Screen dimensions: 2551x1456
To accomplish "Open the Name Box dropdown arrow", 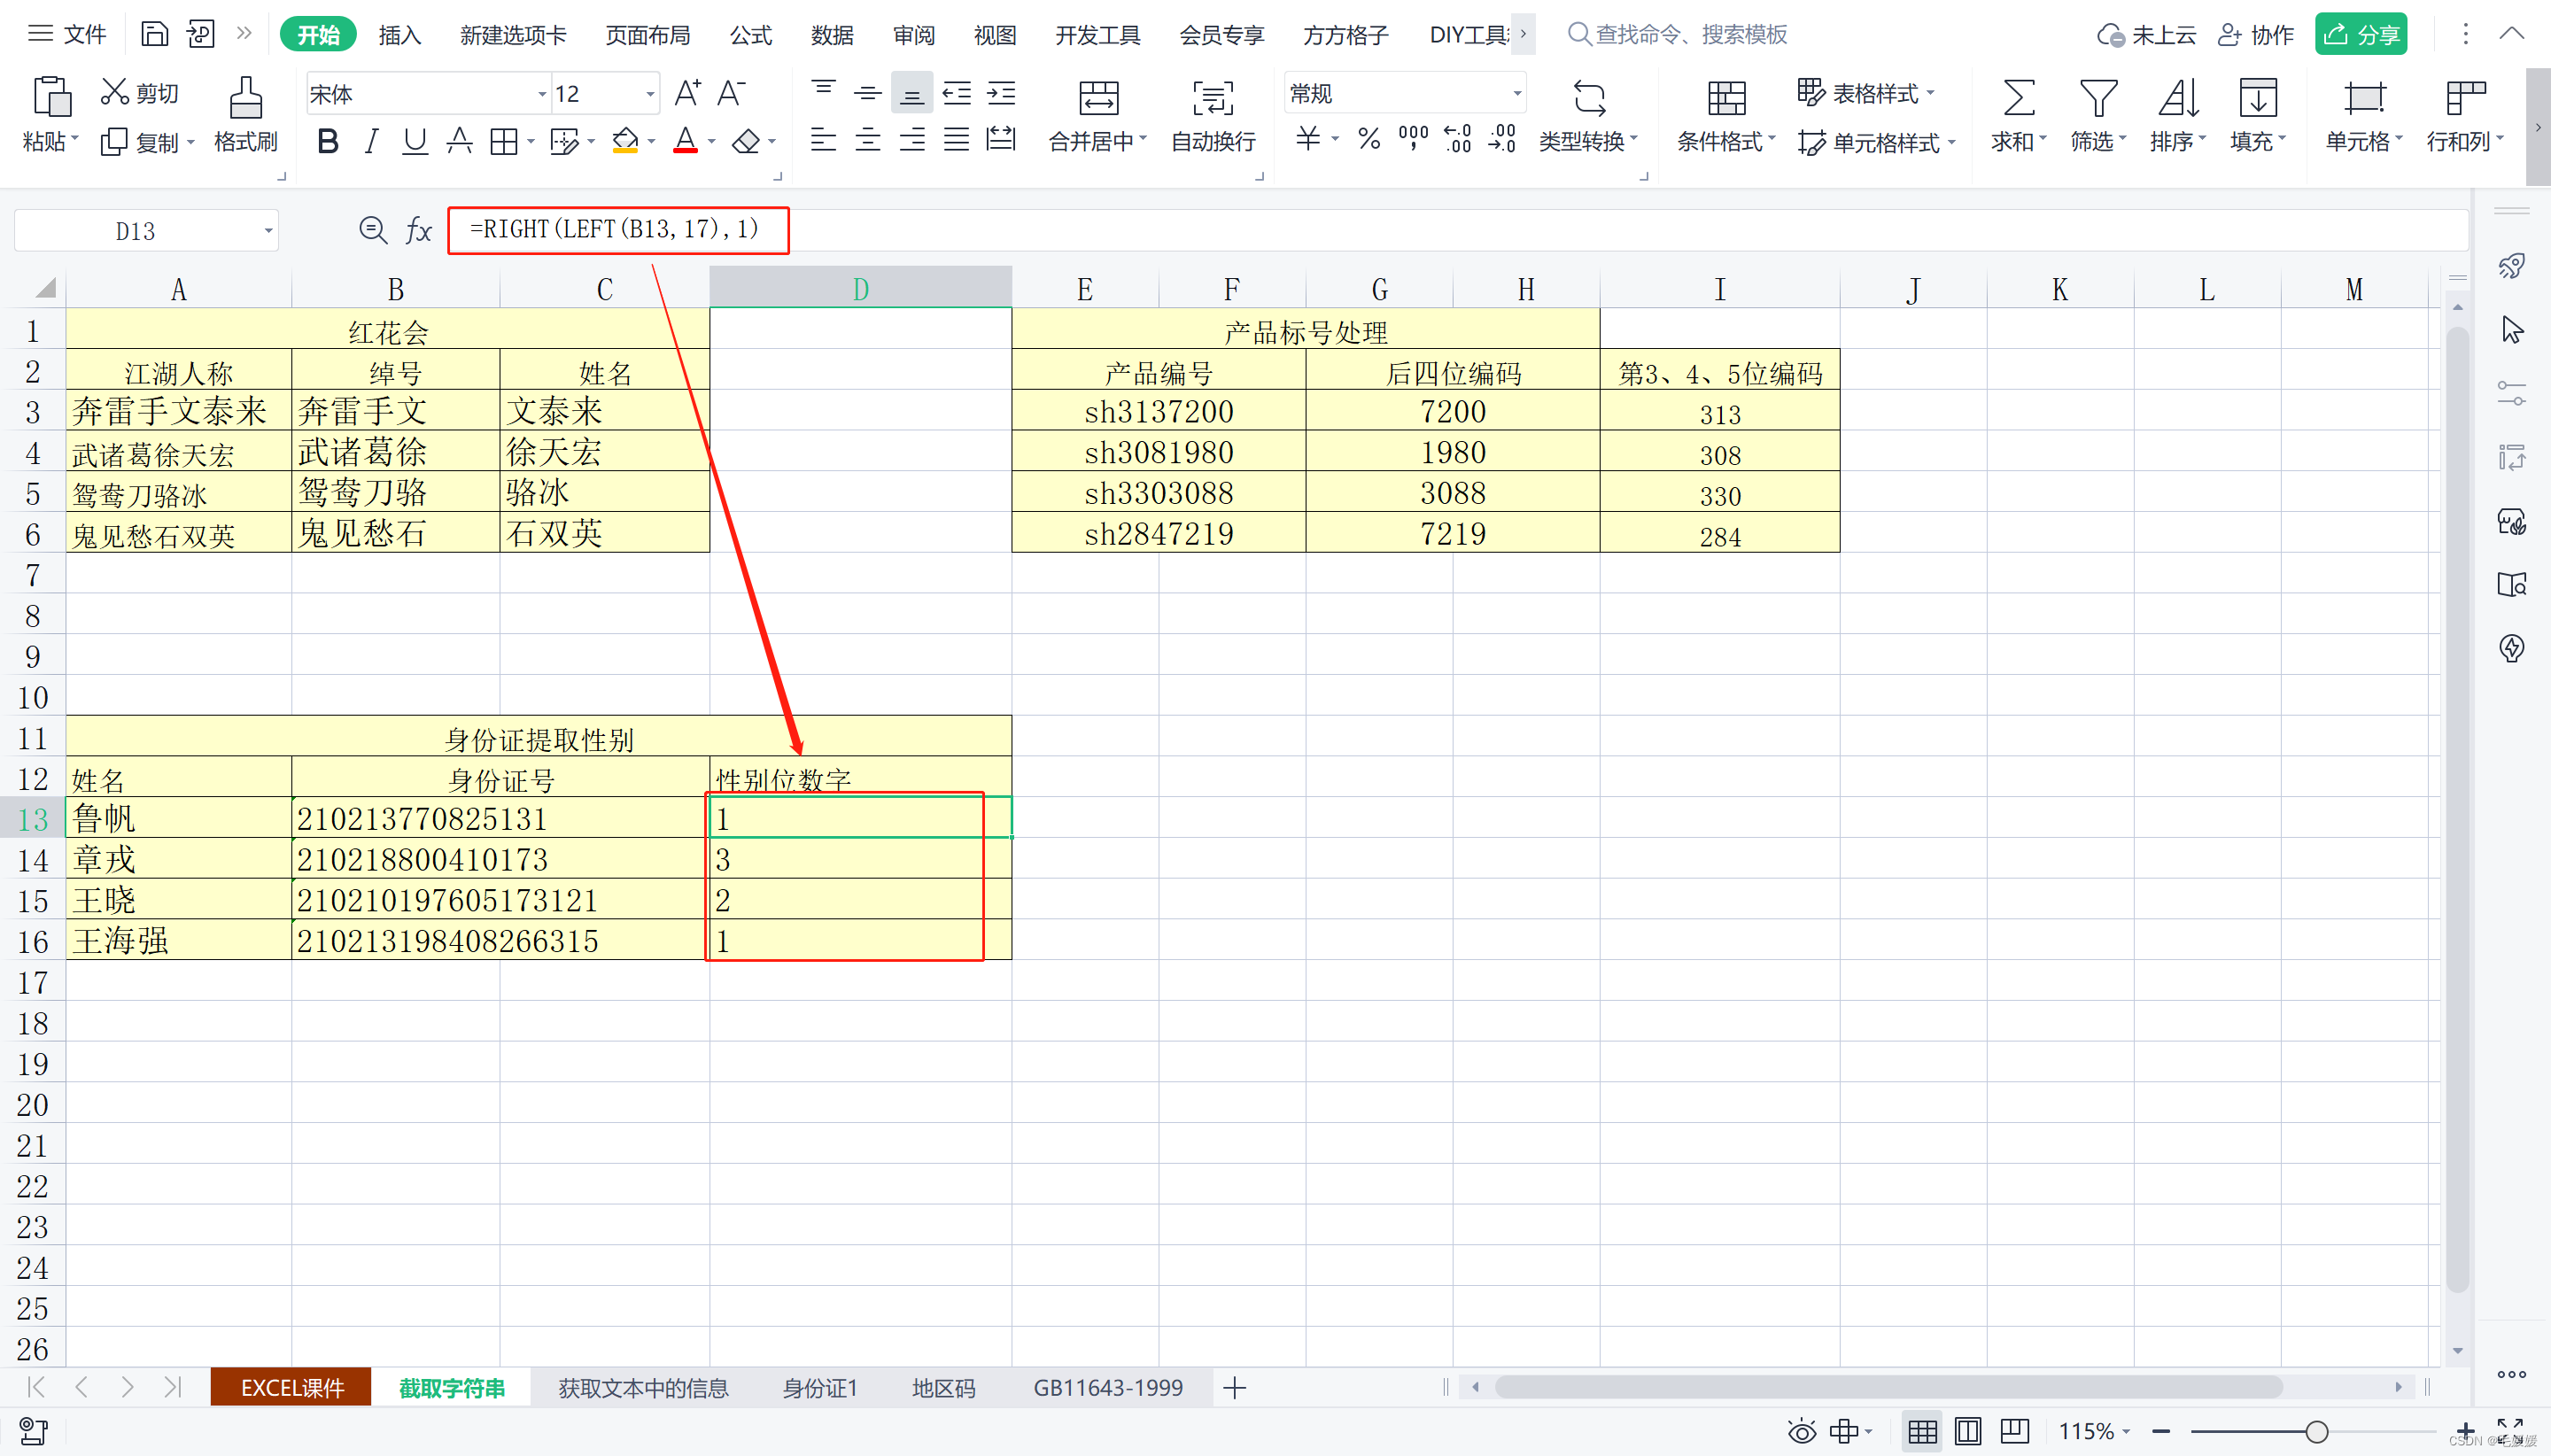I will (x=268, y=231).
